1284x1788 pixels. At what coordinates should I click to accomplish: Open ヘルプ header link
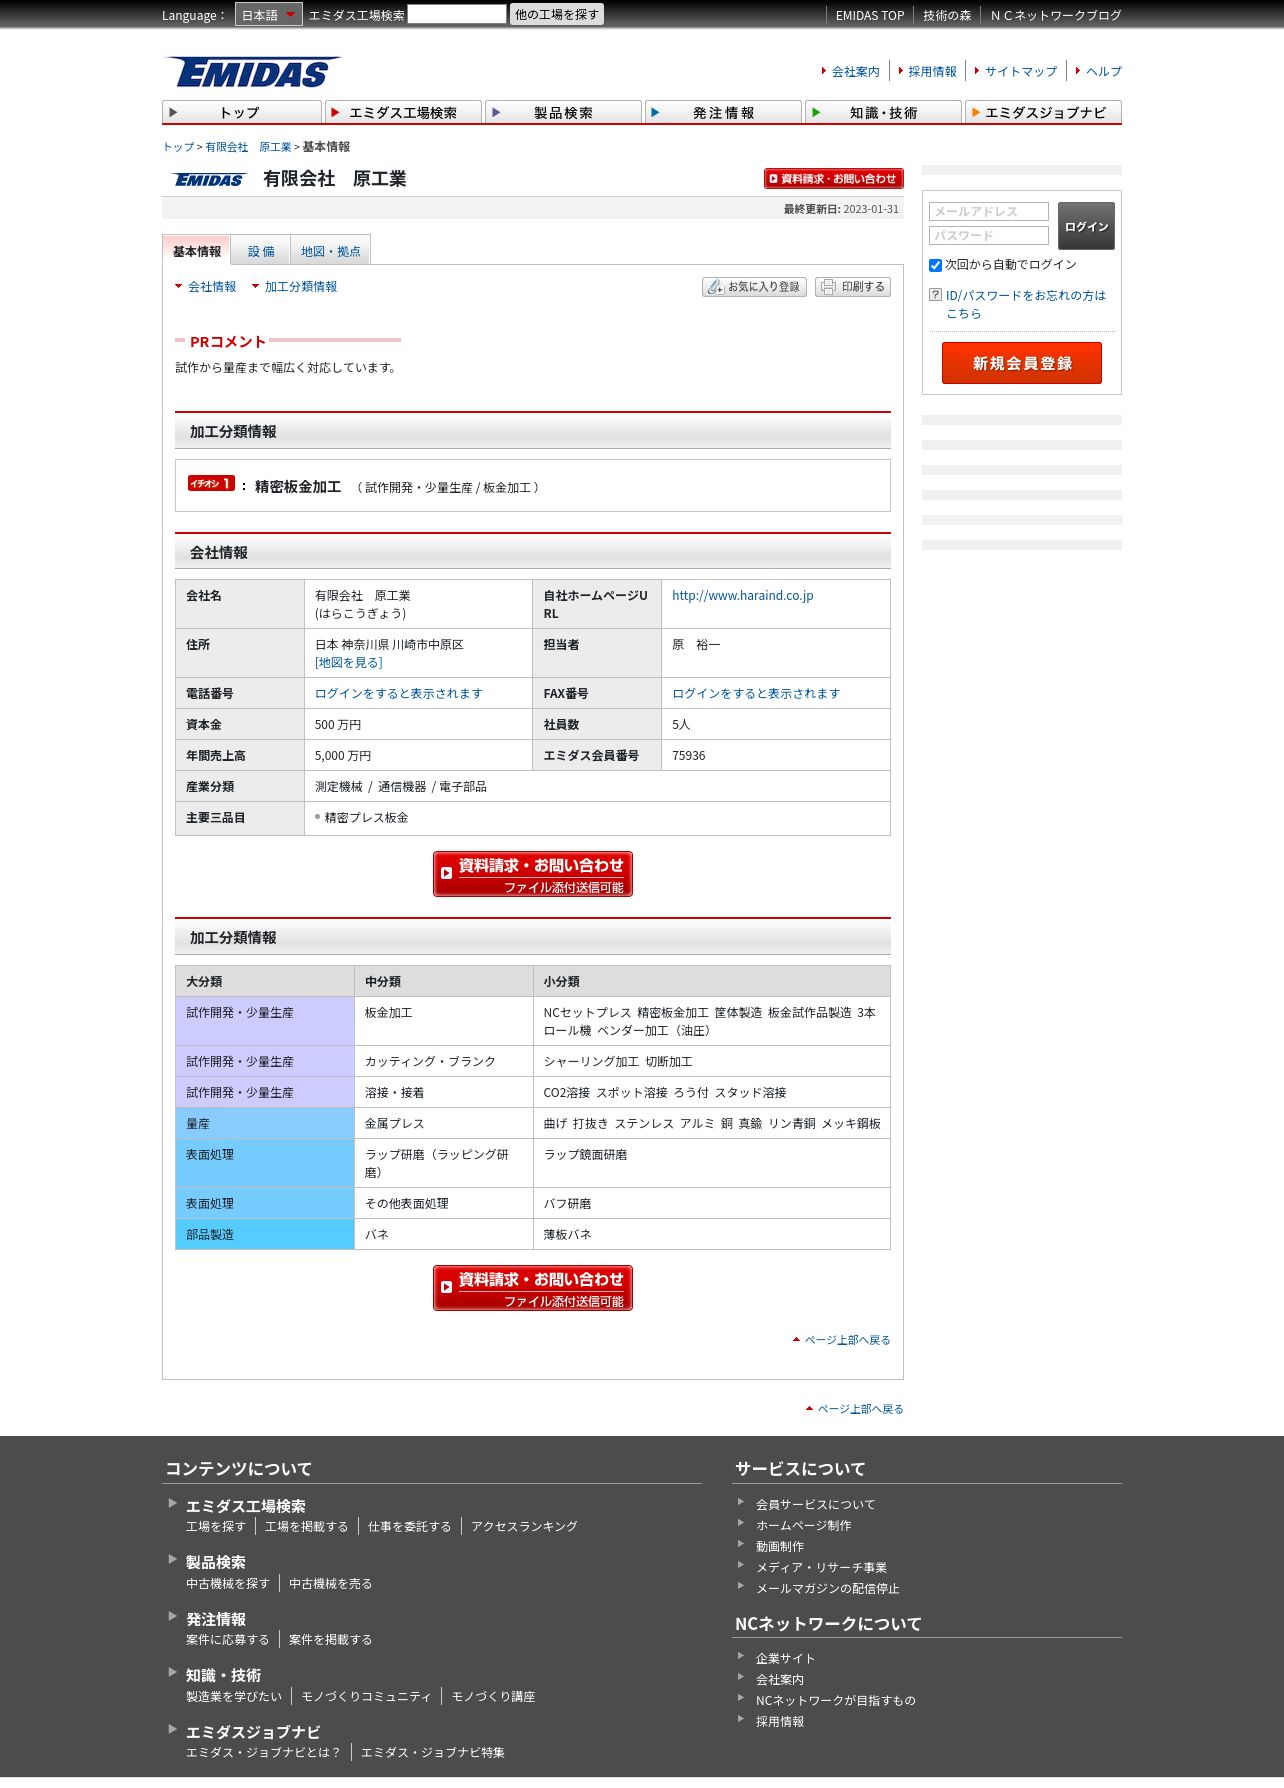1104,71
